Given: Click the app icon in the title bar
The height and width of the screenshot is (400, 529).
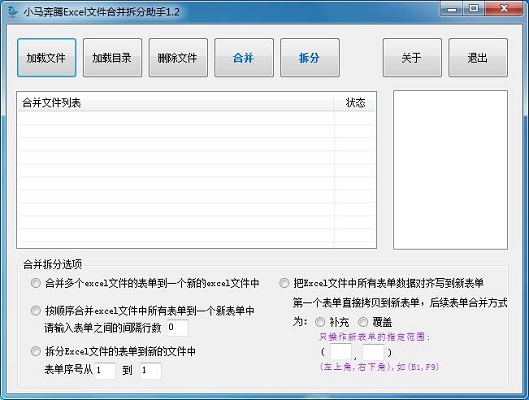Looking at the screenshot, I should pos(12,12).
